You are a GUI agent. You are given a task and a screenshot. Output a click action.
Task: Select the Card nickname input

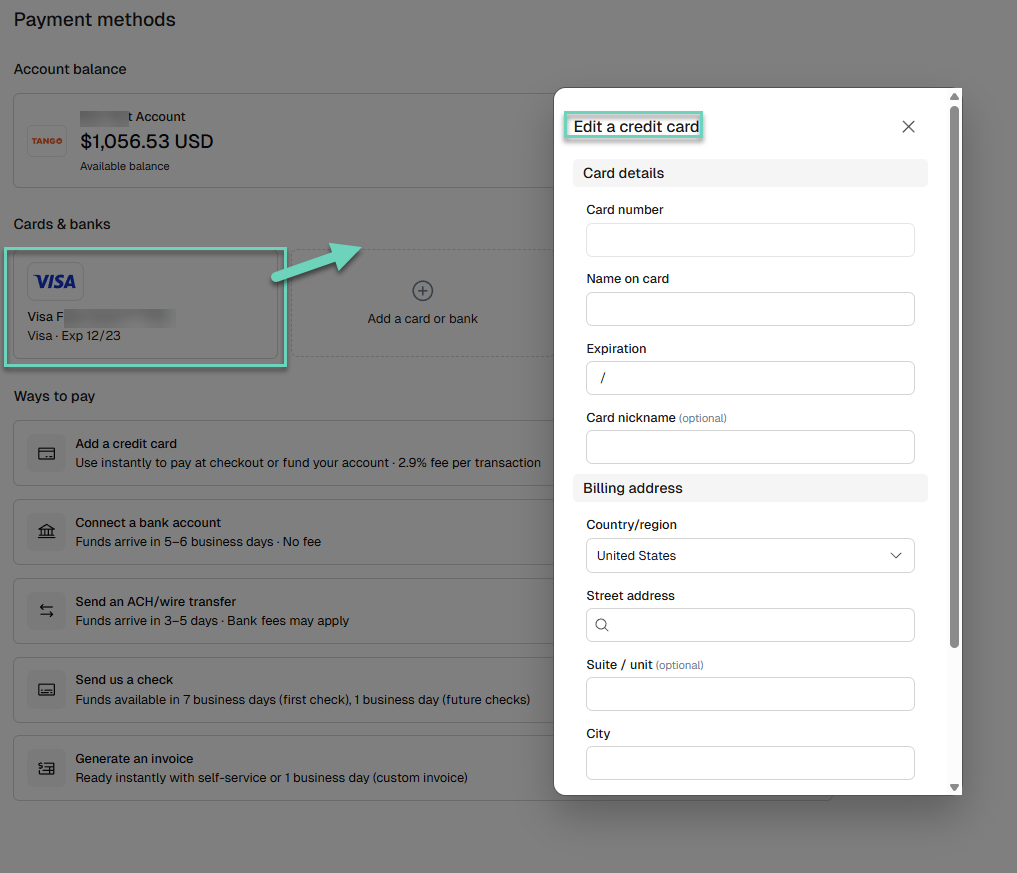click(x=750, y=447)
